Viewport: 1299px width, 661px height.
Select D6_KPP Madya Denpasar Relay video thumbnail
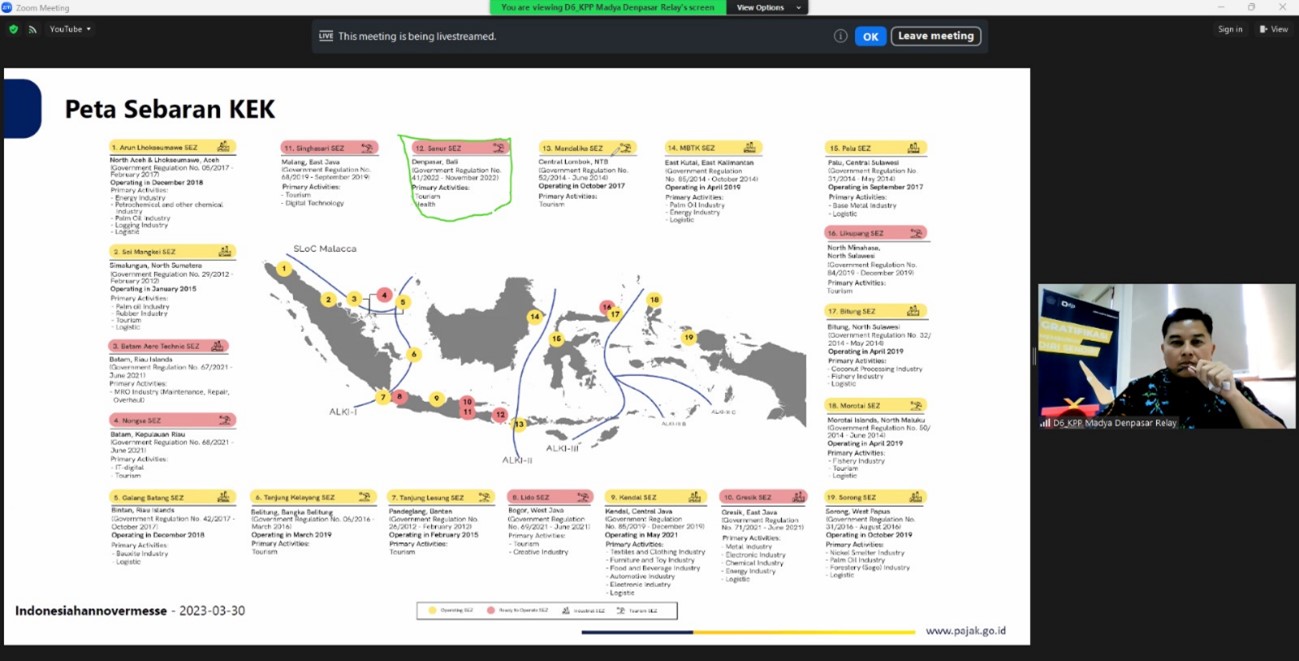pos(1166,355)
